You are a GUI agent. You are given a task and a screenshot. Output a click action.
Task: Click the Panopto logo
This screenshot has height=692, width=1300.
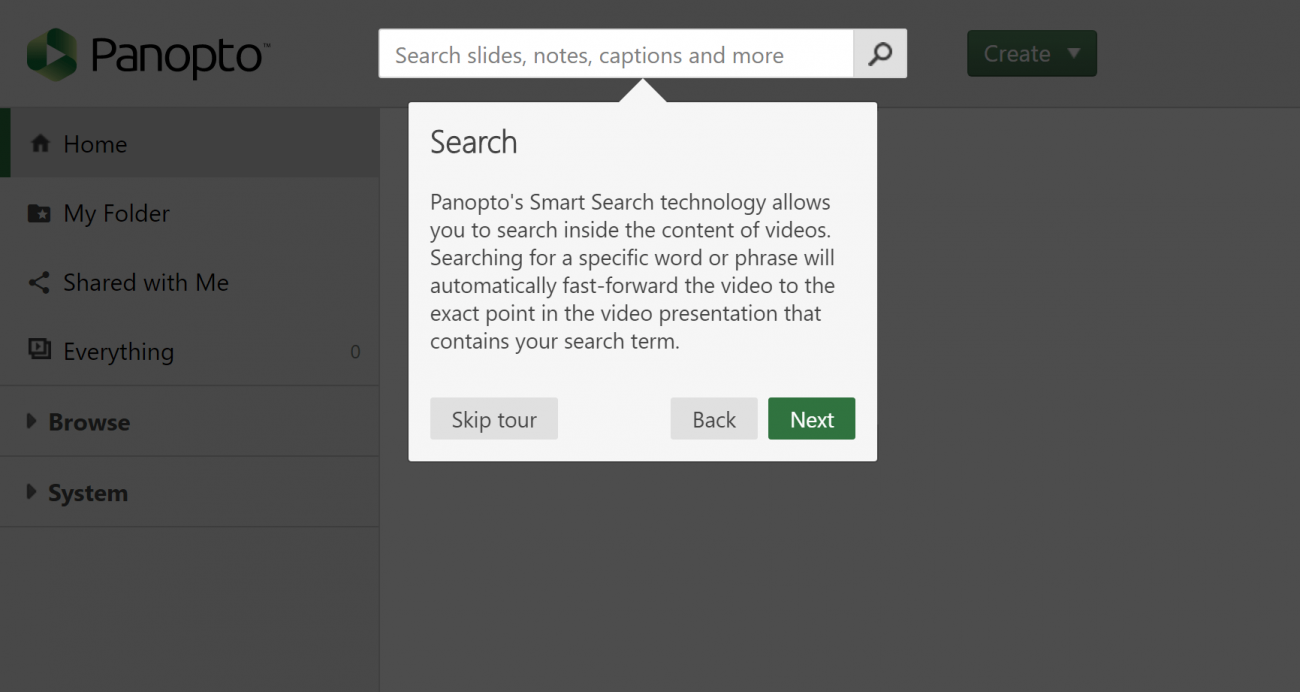pyautogui.click(x=145, y=53)
